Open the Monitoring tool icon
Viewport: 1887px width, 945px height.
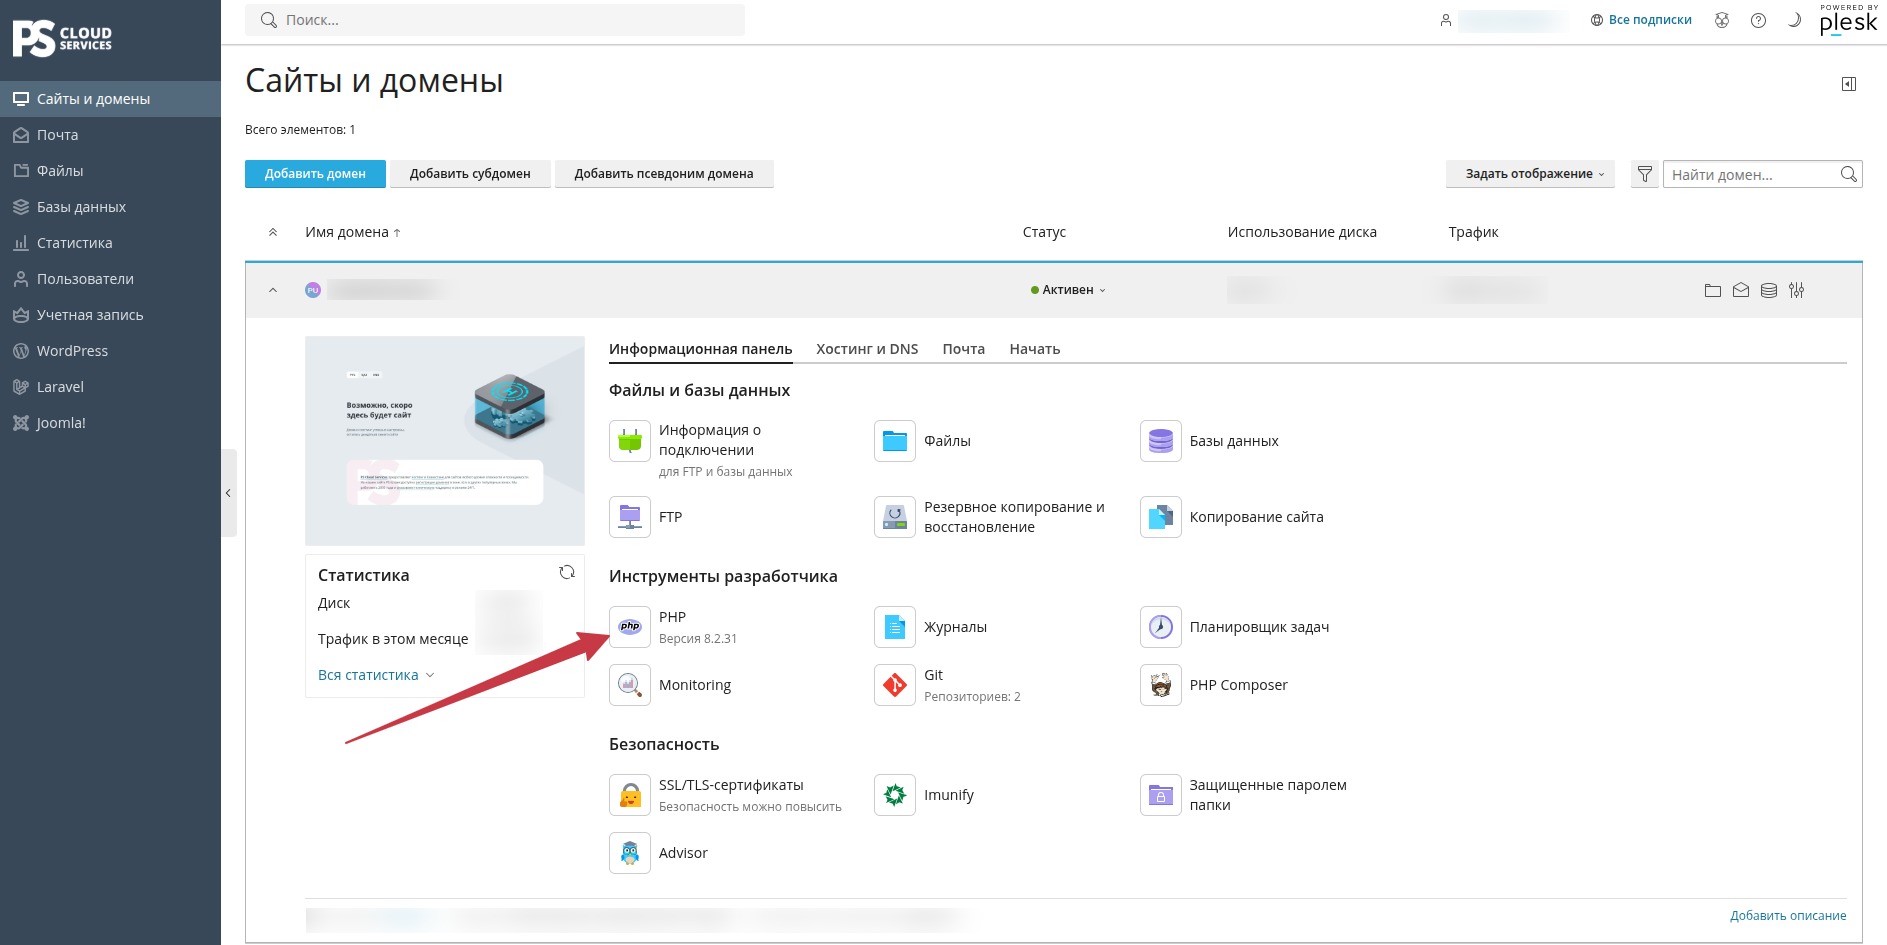[630, 685]
